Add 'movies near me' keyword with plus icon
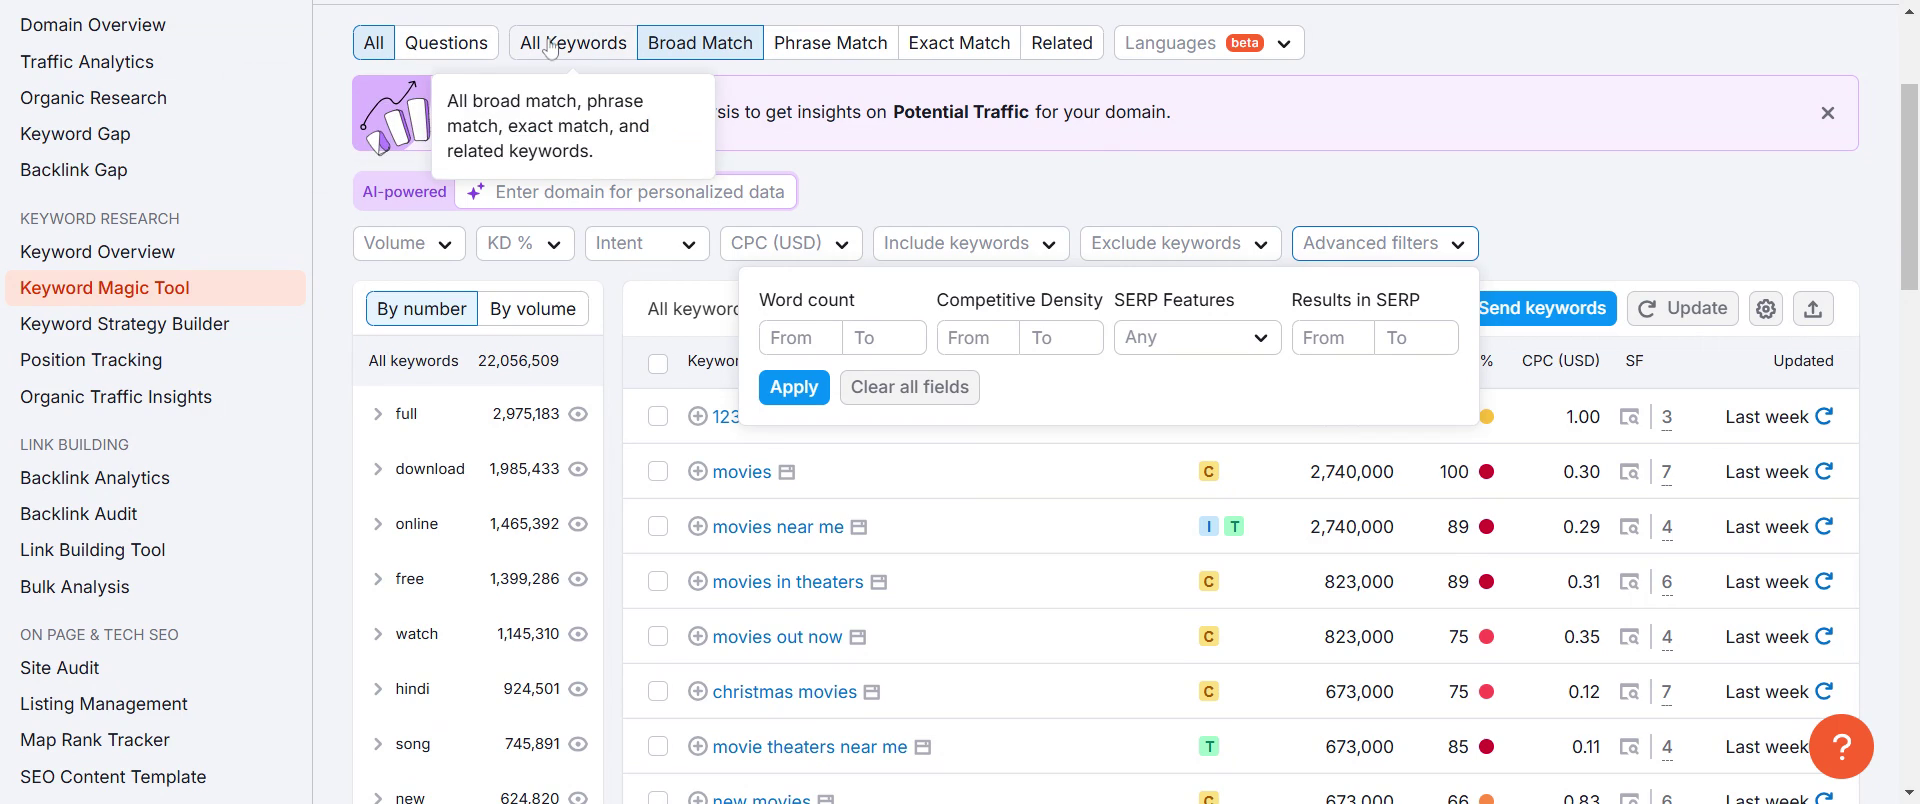This screenshot has height=804, width=1920. [x=698, y=527]
